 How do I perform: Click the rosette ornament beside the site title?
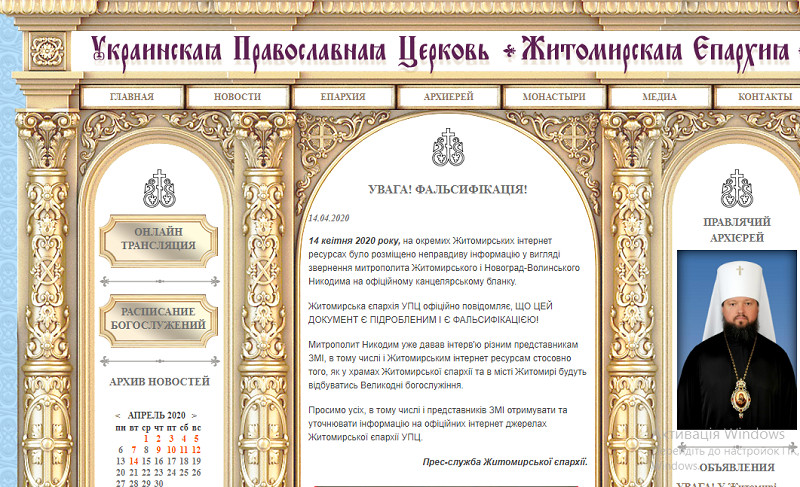47,50
